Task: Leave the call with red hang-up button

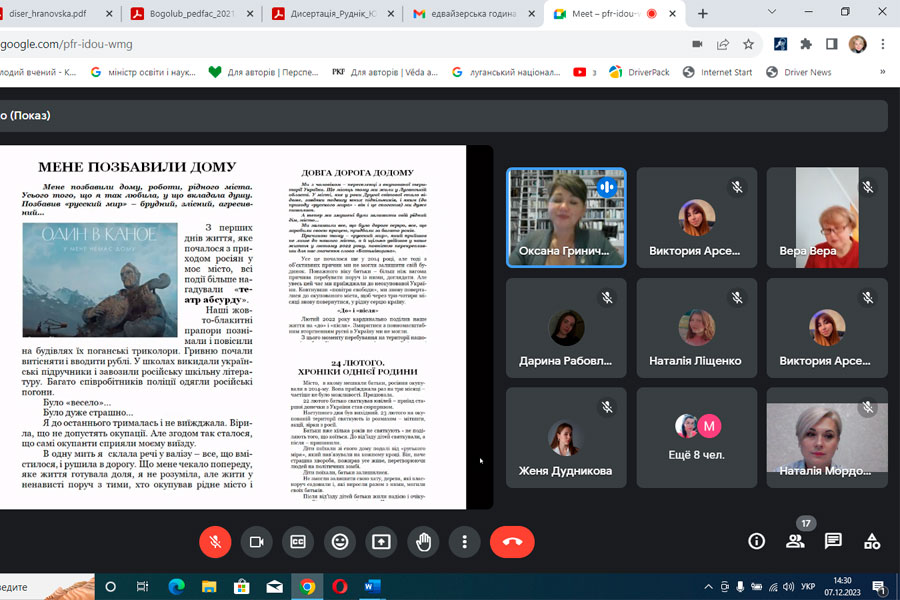Action: coord(512,541)
